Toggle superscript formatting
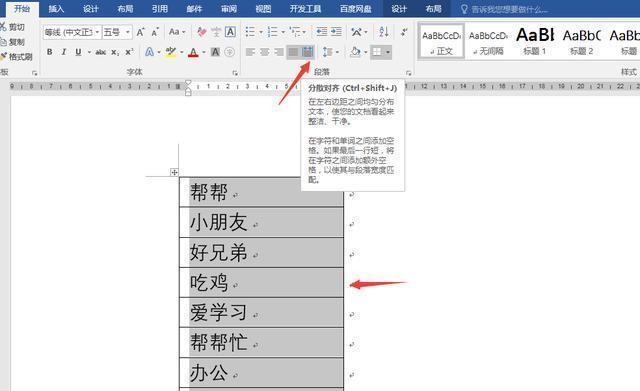640x391 pixels. click(129, 52)
